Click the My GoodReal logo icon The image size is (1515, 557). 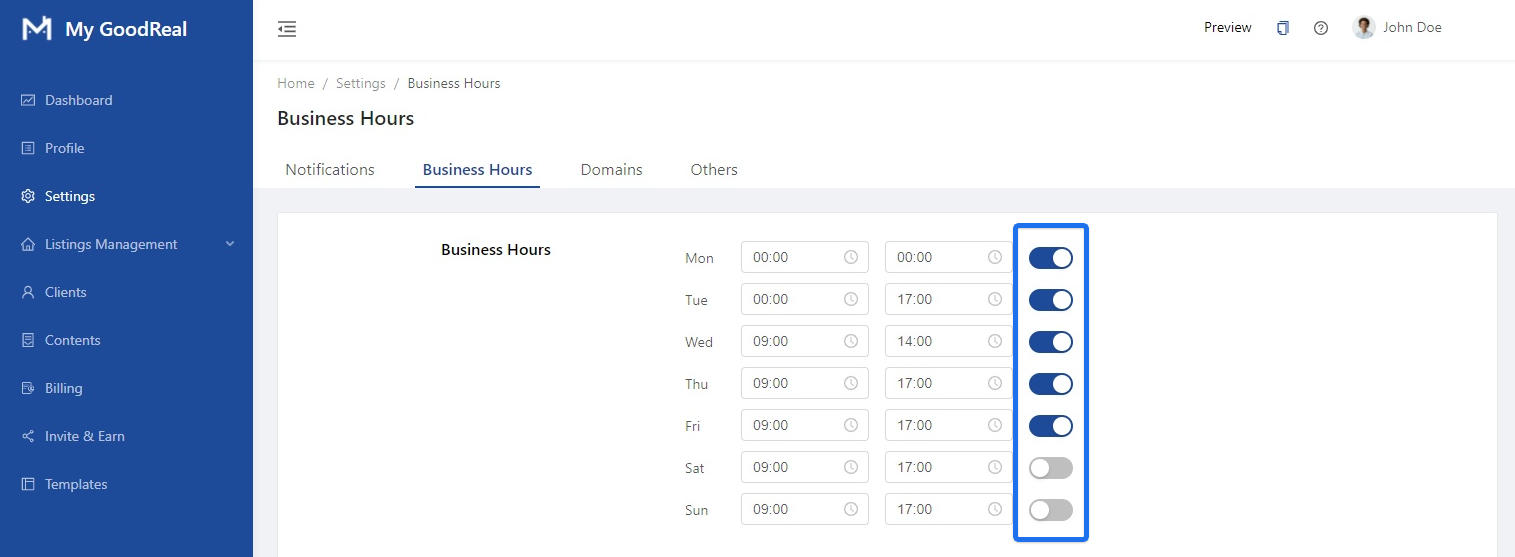(37, 29)
